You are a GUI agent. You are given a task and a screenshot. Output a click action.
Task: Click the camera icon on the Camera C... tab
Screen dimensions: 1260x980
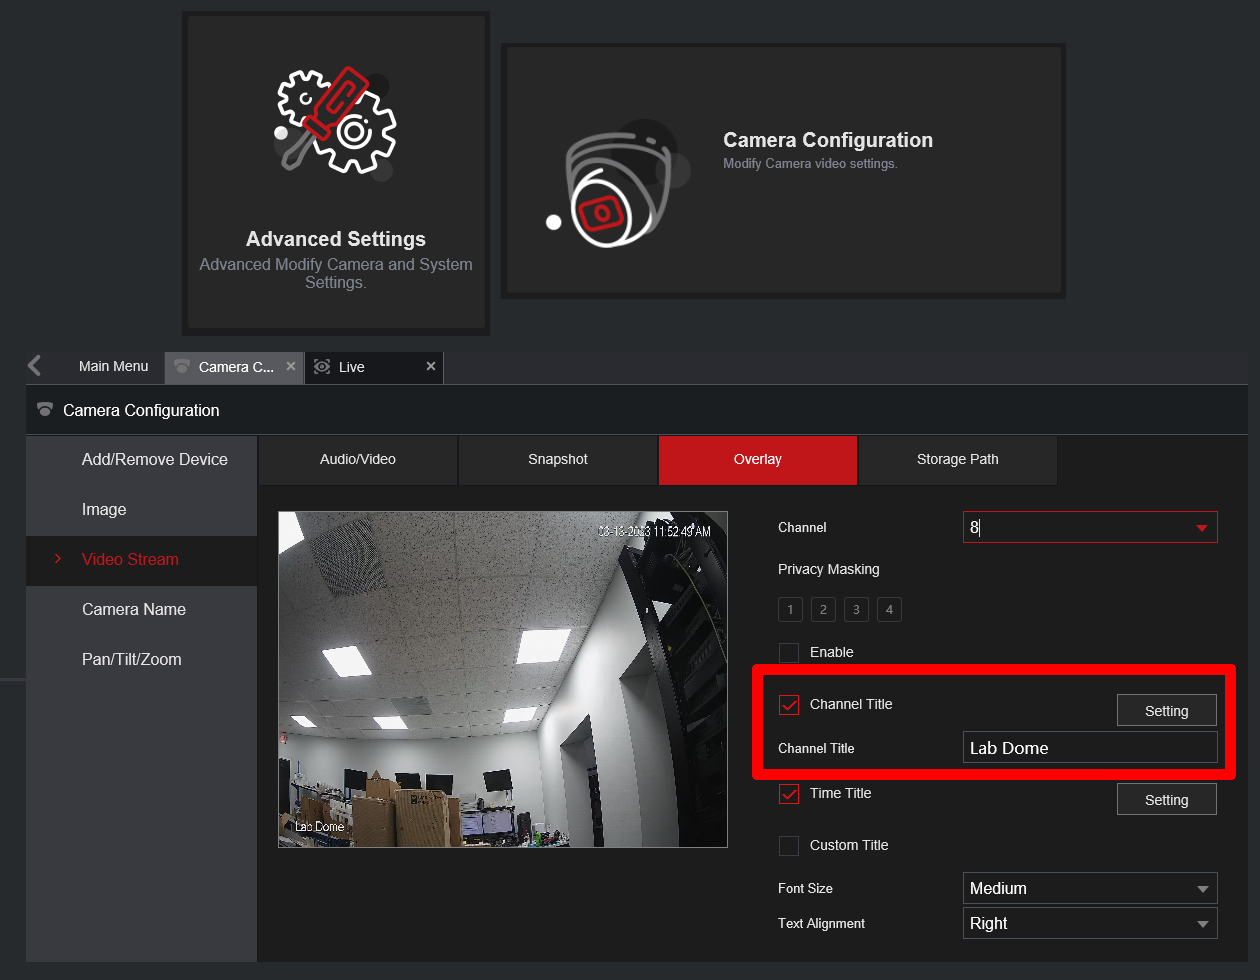(183, 367)
